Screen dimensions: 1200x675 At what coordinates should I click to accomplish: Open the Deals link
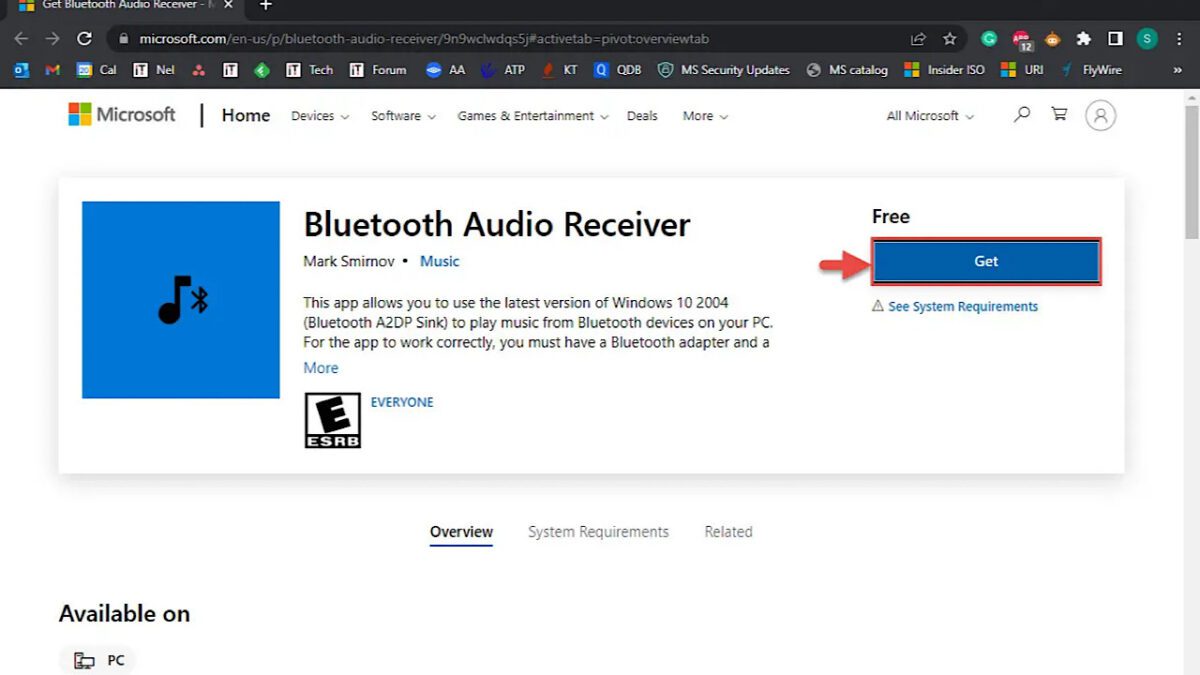[642, 116]
